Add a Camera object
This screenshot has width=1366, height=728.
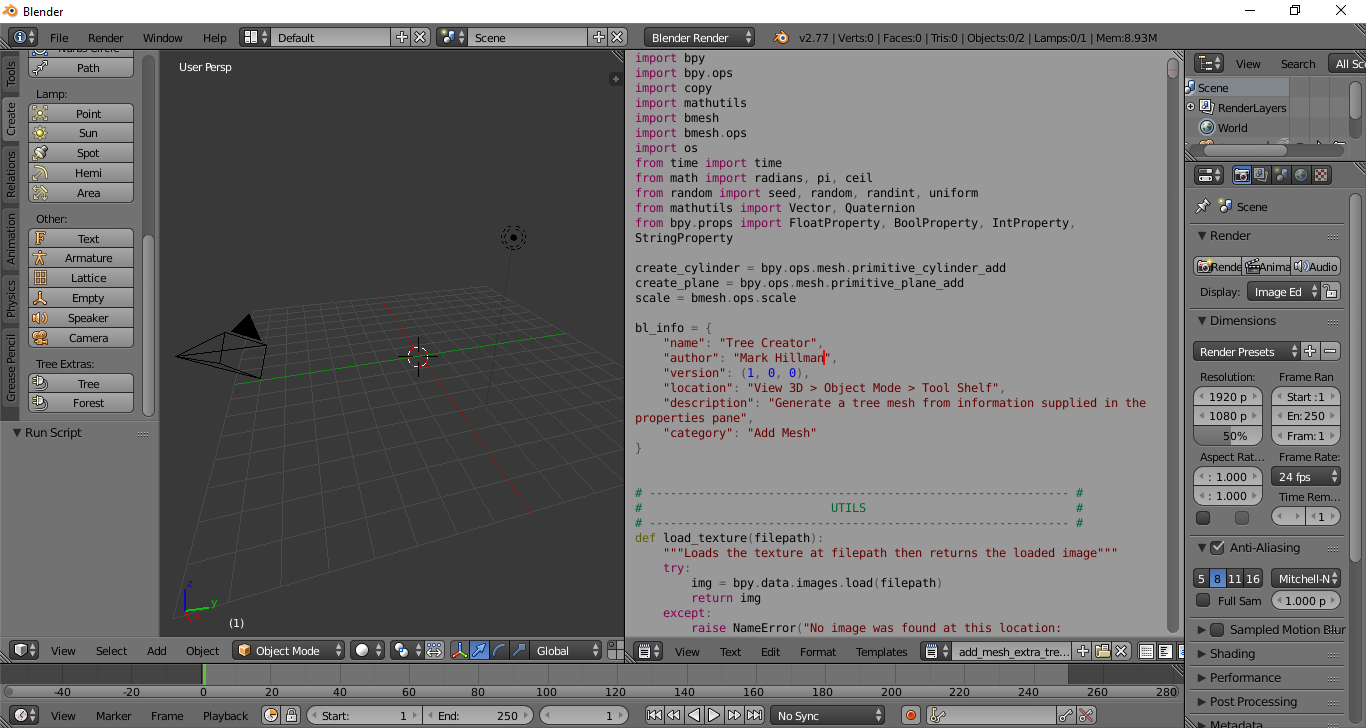click(81, 337)
